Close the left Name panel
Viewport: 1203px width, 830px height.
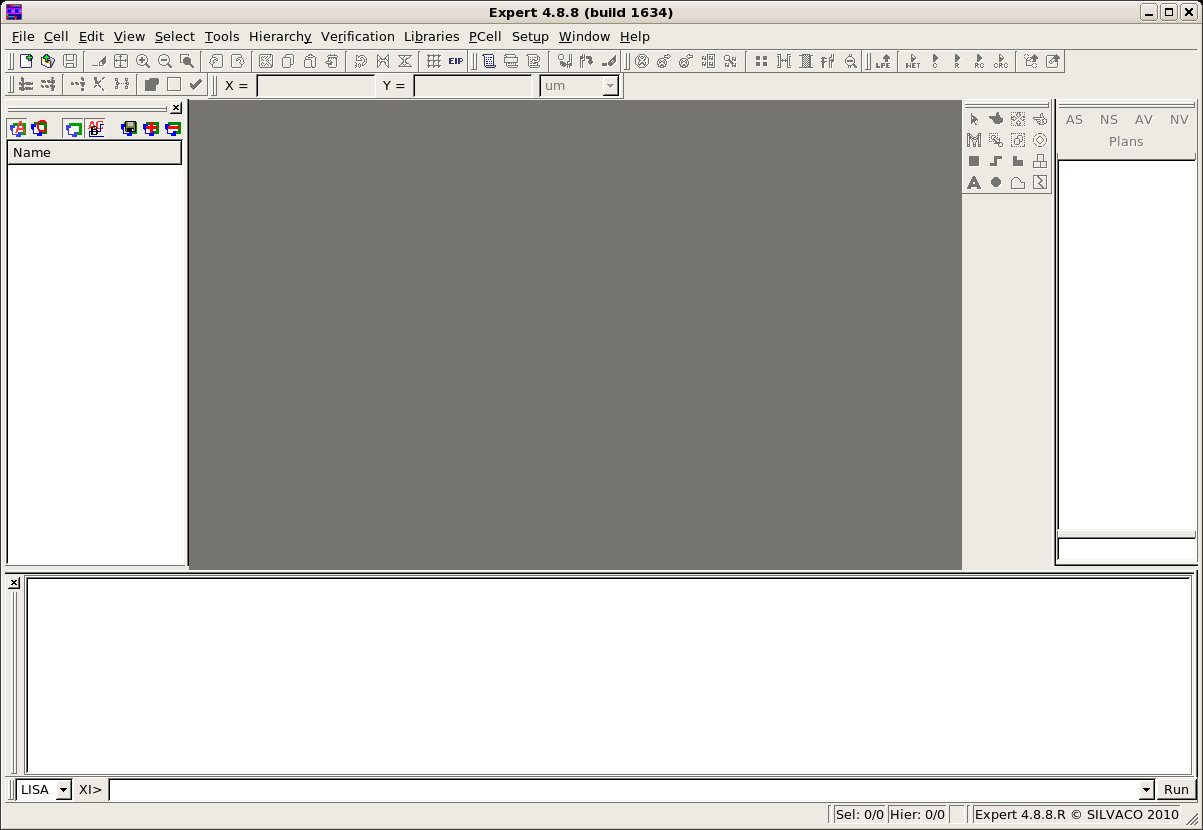click(x=176, y=108)
